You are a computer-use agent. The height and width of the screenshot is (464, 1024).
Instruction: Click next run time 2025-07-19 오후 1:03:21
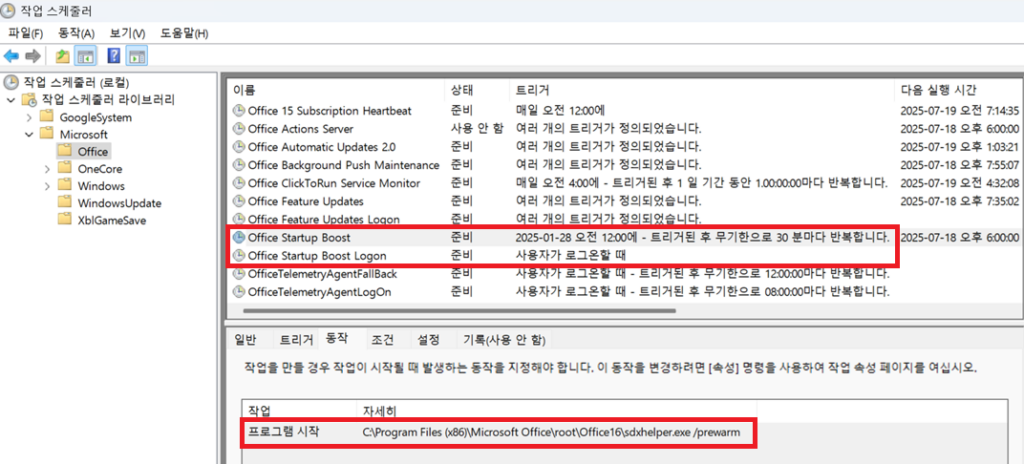point(961,147)
